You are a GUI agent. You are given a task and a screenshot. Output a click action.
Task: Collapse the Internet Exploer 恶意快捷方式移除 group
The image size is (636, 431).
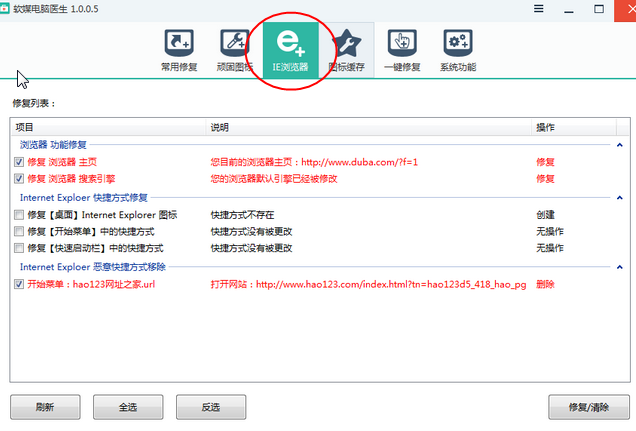coord(619,267)
